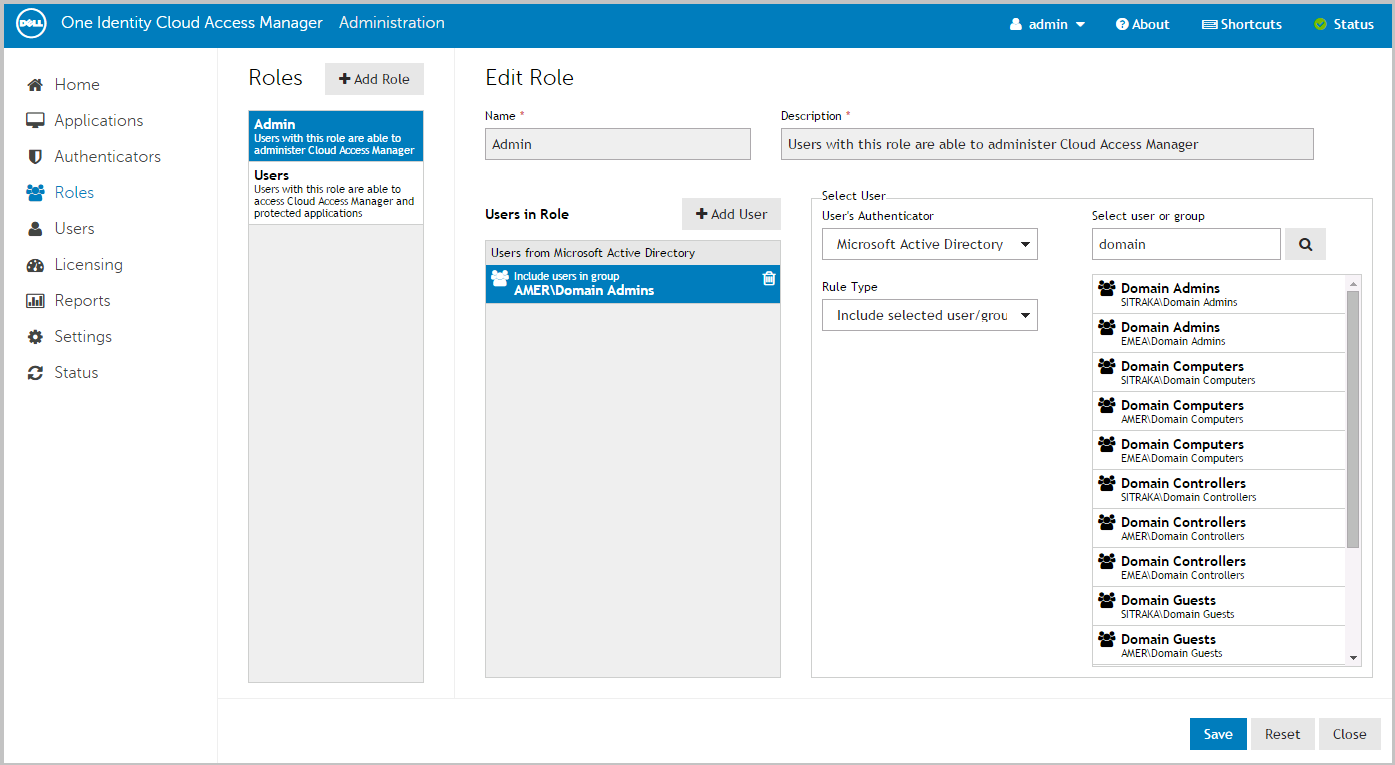Open the Rule Type dropdown
This screenshot has width=1395, height=765.
pos(929,315)
